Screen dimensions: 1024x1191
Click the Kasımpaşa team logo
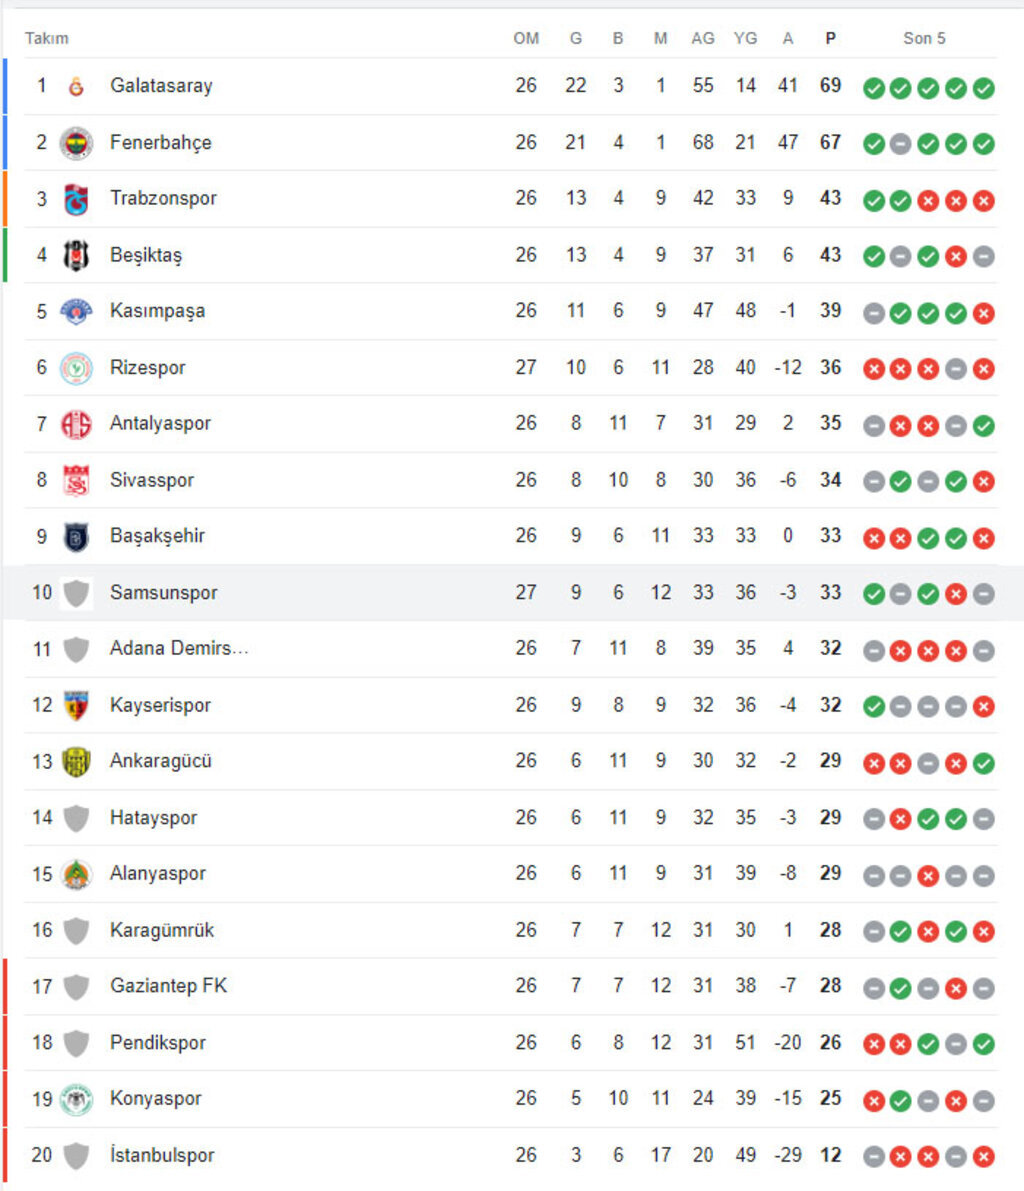(76, 311)
